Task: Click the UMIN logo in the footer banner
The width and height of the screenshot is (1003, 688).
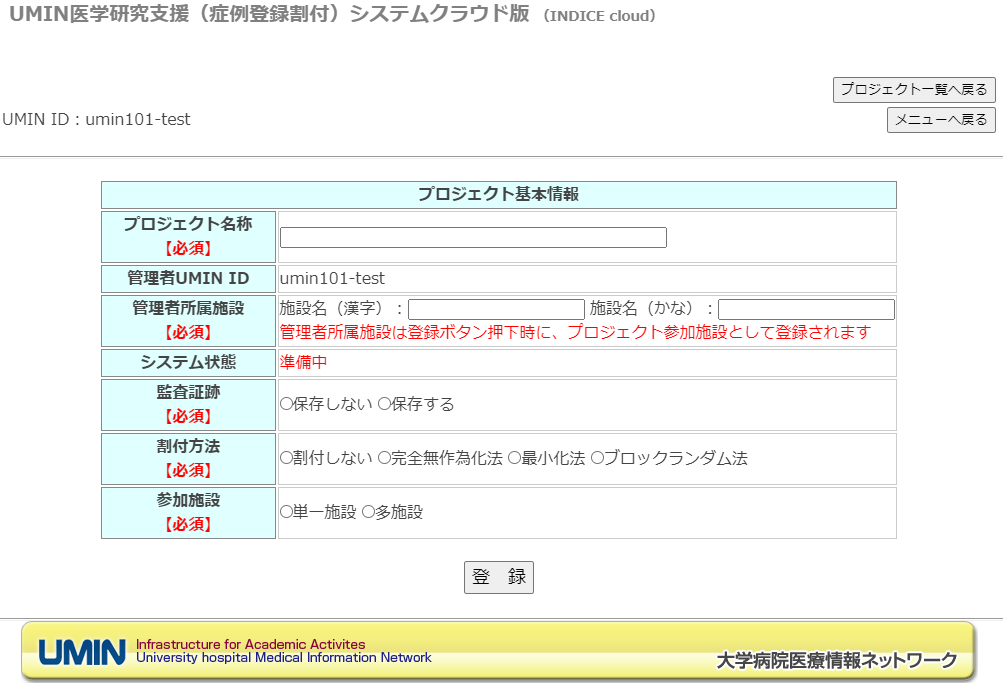Action: 82,652
